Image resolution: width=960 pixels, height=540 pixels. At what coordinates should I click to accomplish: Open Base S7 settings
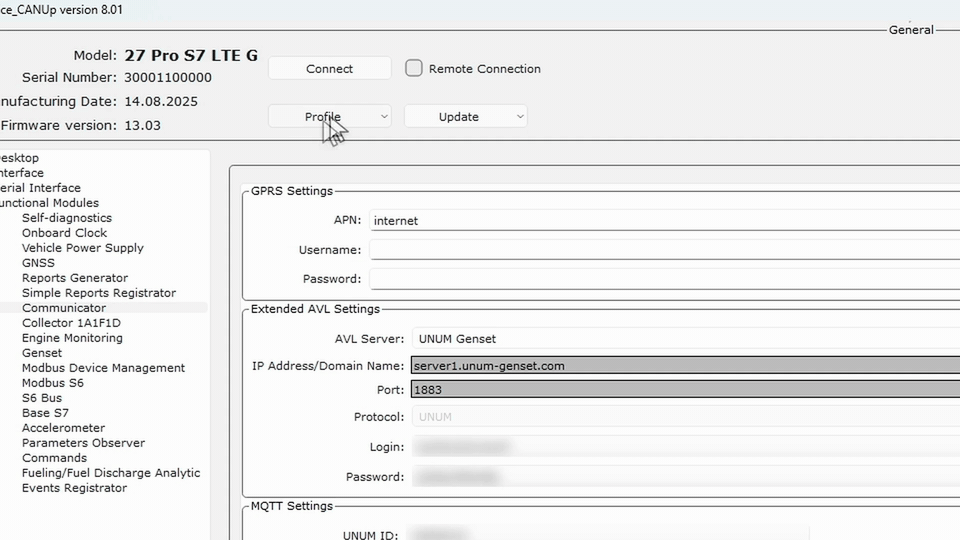point(45,413)
